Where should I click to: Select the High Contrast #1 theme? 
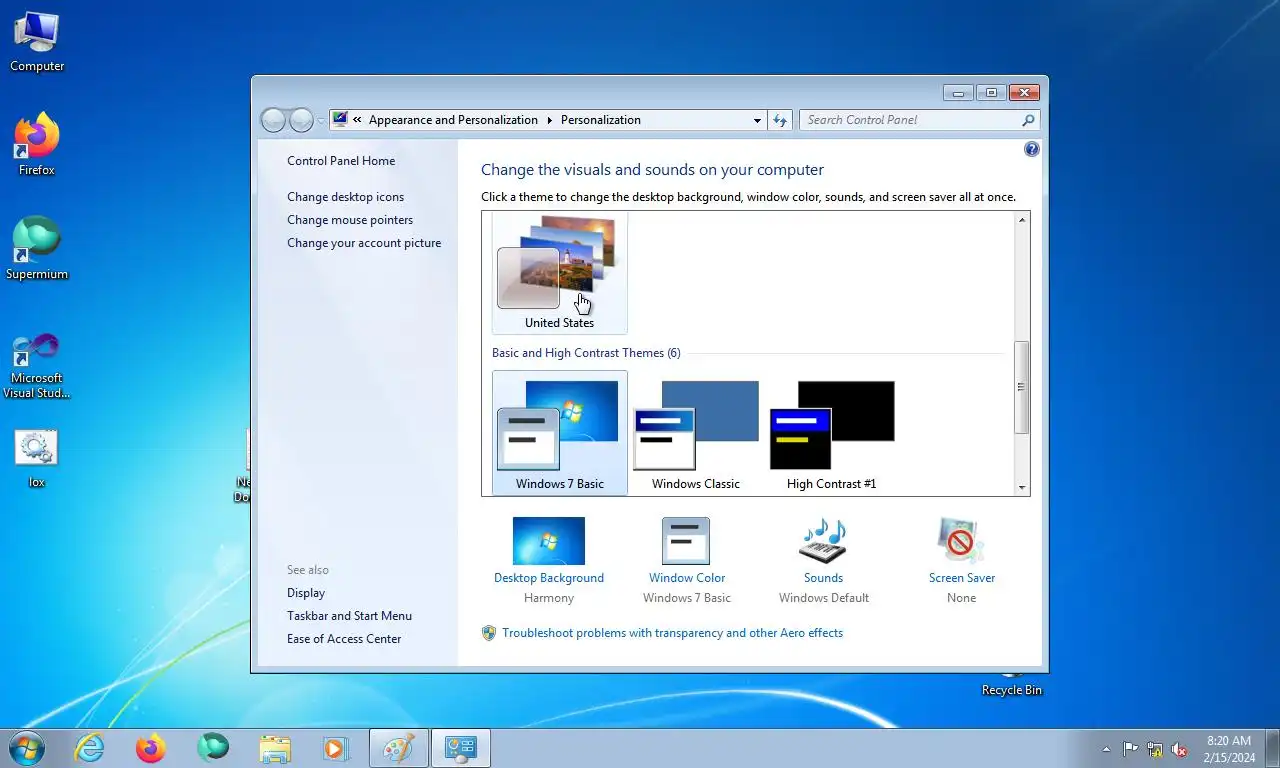coord(832,433)
